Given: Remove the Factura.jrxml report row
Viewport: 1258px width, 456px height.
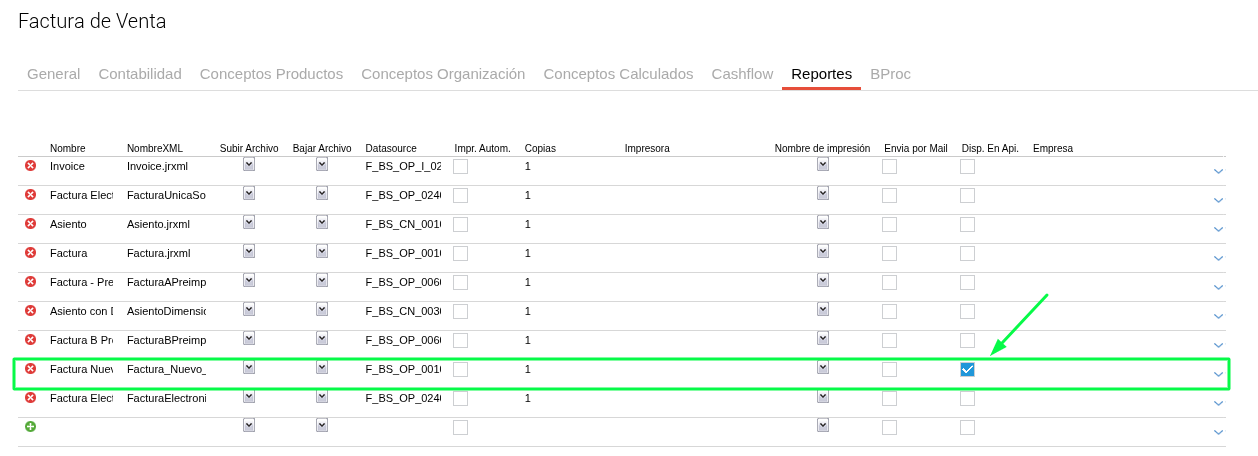Looking at the screenshot, I should [30, 253].
